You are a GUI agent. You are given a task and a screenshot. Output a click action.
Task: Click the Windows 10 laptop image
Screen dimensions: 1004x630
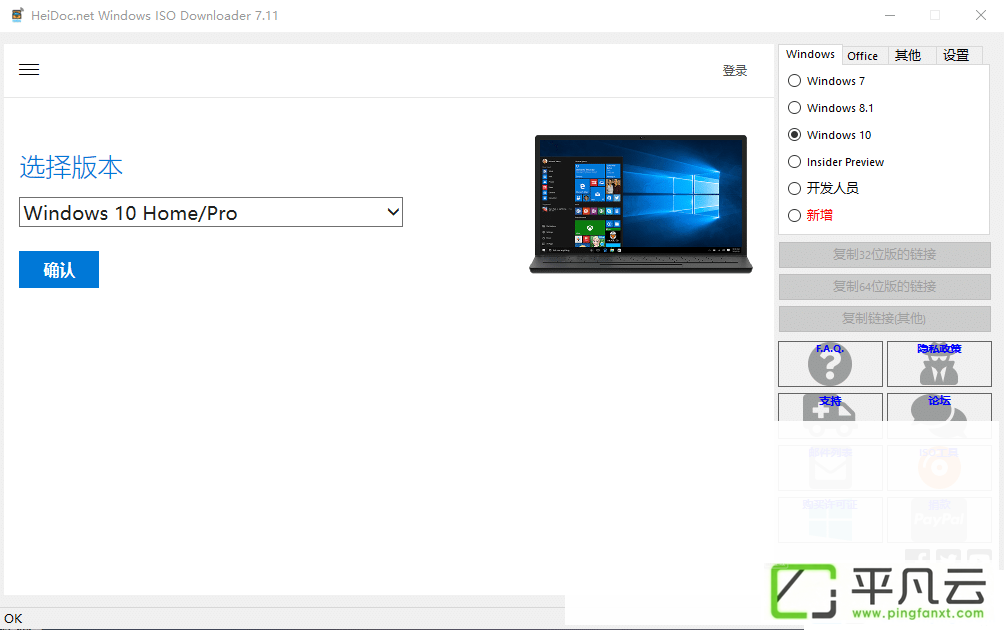pyautogui.click(x=641, y=204)
